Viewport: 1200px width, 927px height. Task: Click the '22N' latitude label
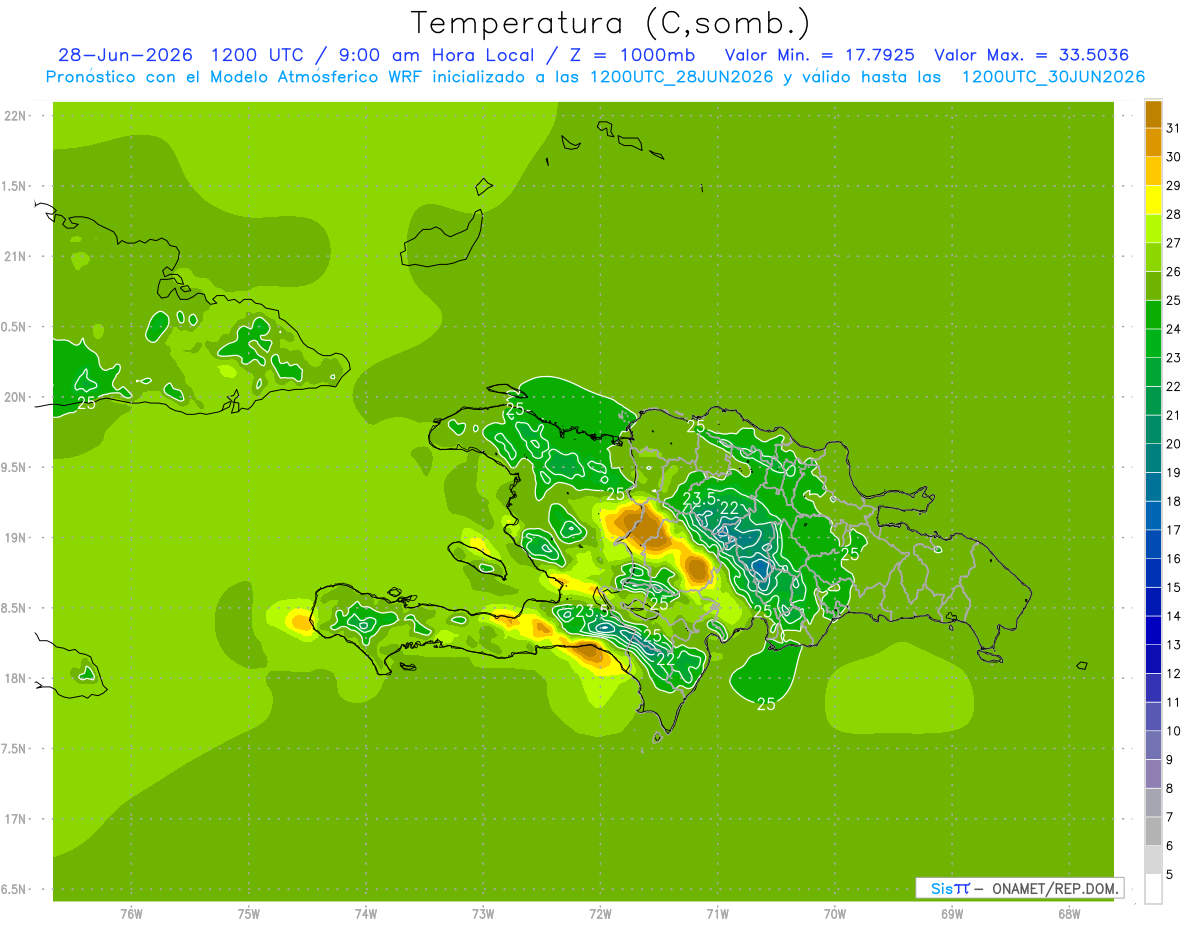[17, 115]
